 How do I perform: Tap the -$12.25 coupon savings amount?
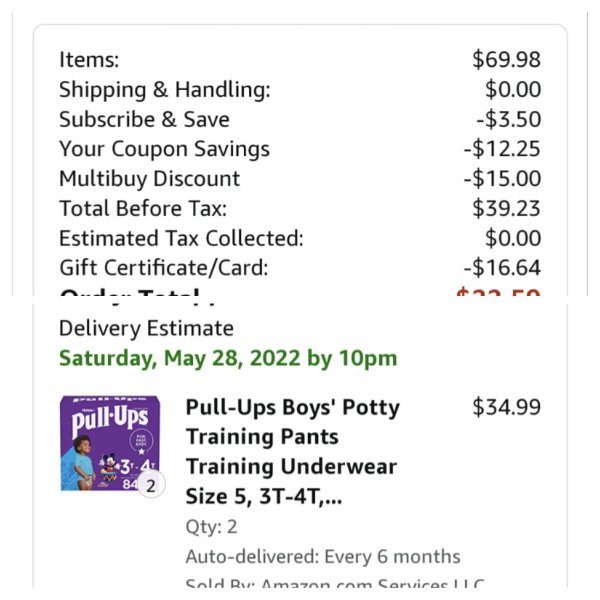(502, 149)
